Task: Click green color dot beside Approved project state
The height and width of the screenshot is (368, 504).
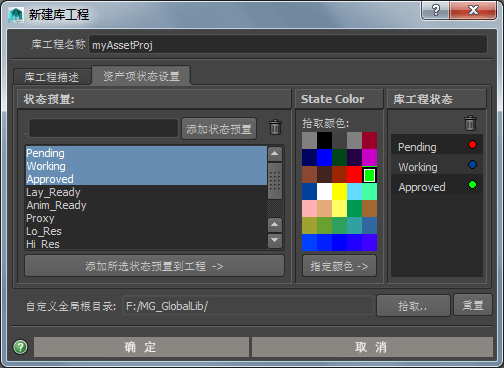Action: 472,185
